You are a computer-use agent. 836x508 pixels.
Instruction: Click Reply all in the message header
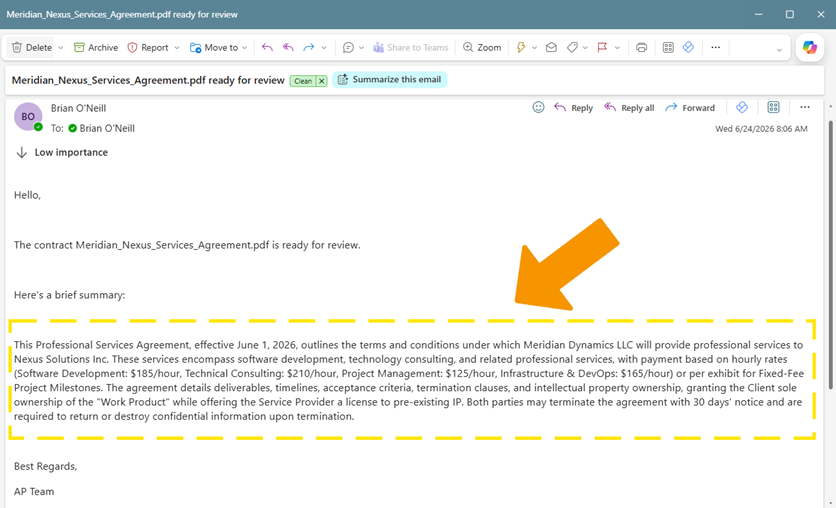coord(629,108)
